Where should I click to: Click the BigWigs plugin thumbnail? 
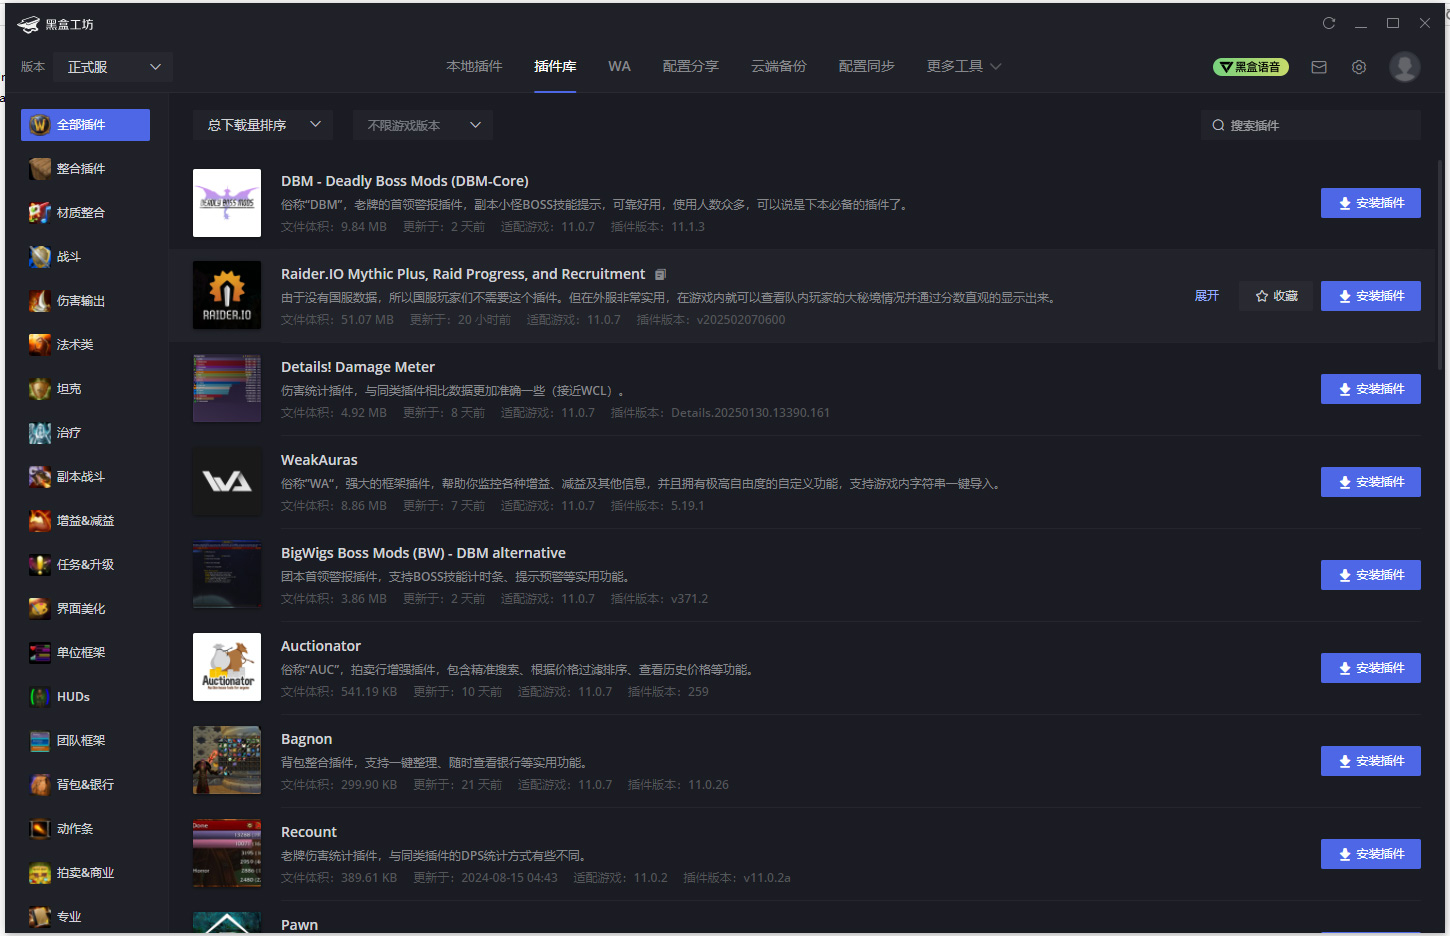pos(227,575)
